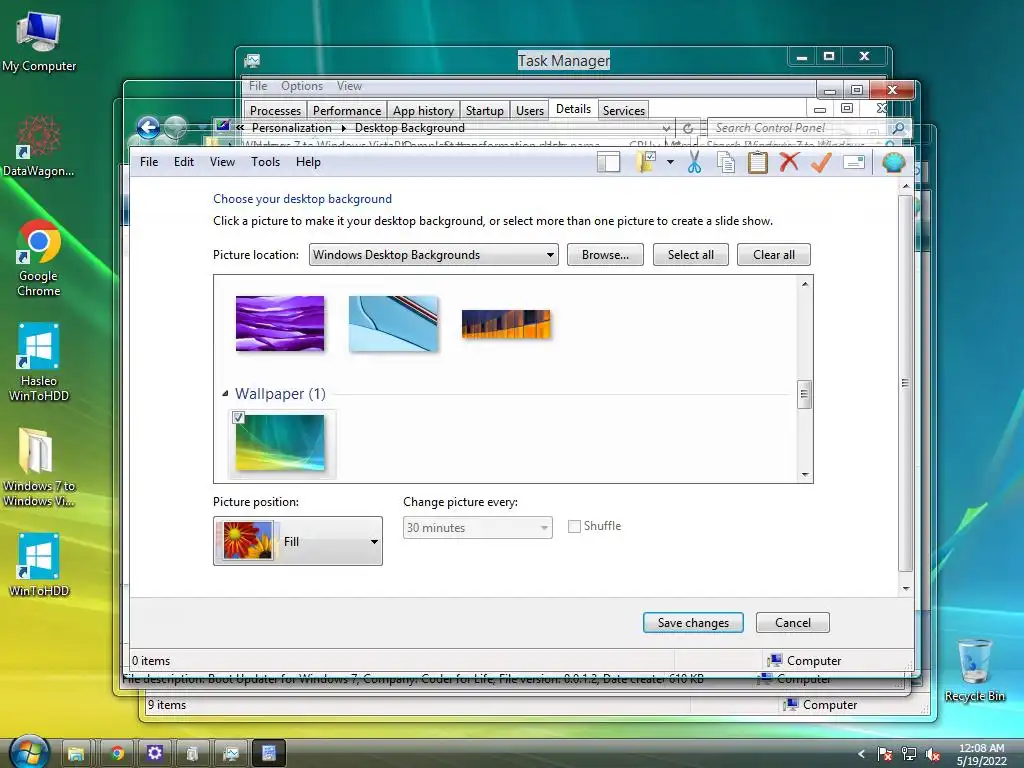Switch to App history tab in Task Manager
The image size is (1024, 768).
click(423, 110)
